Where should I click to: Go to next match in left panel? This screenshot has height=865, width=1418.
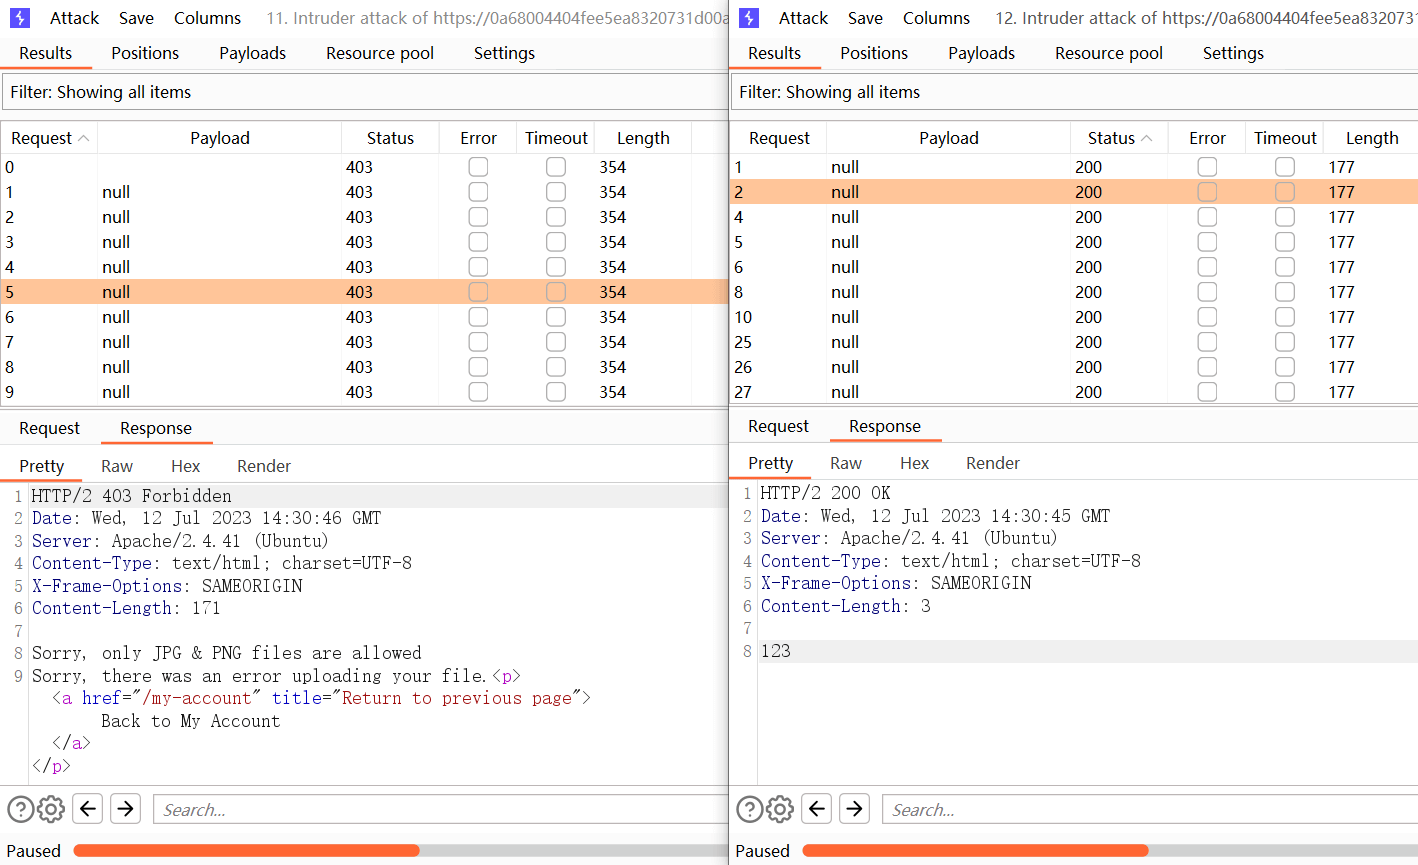125,809
